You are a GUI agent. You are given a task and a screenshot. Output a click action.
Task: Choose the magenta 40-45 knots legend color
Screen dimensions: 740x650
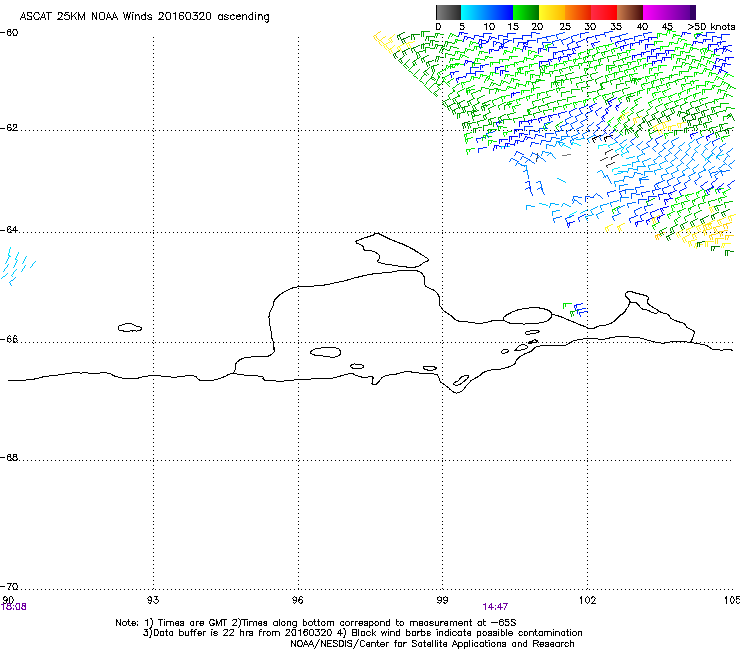pos(656,12)
